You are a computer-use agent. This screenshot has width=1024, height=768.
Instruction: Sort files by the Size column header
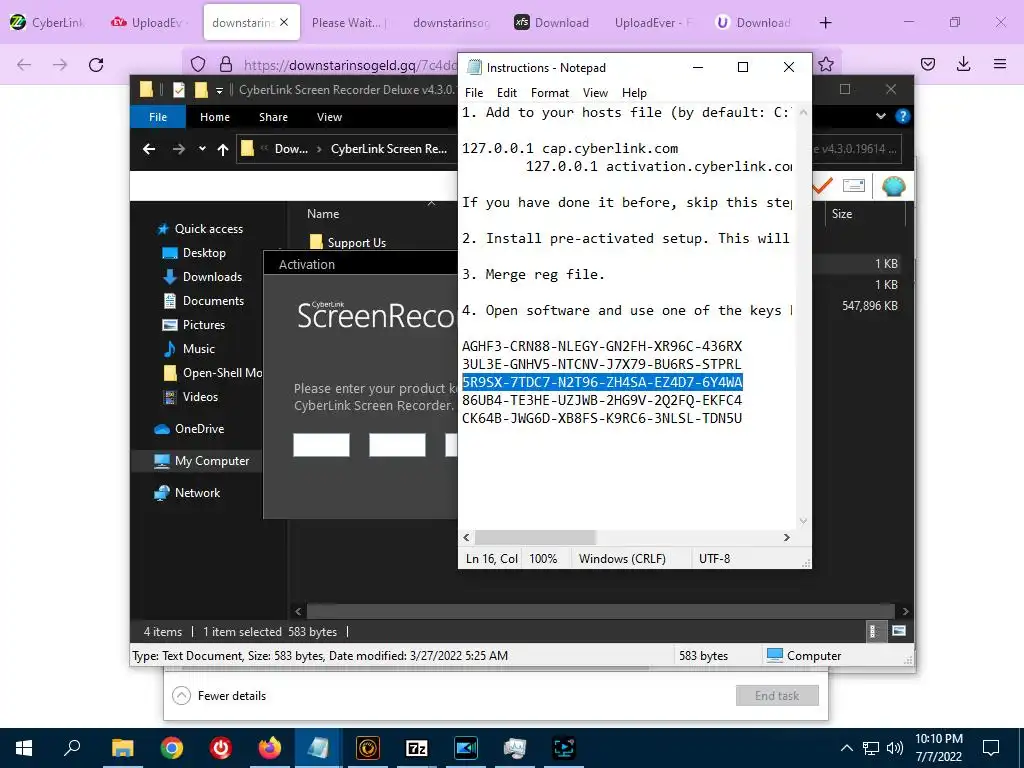click(842, 214)
